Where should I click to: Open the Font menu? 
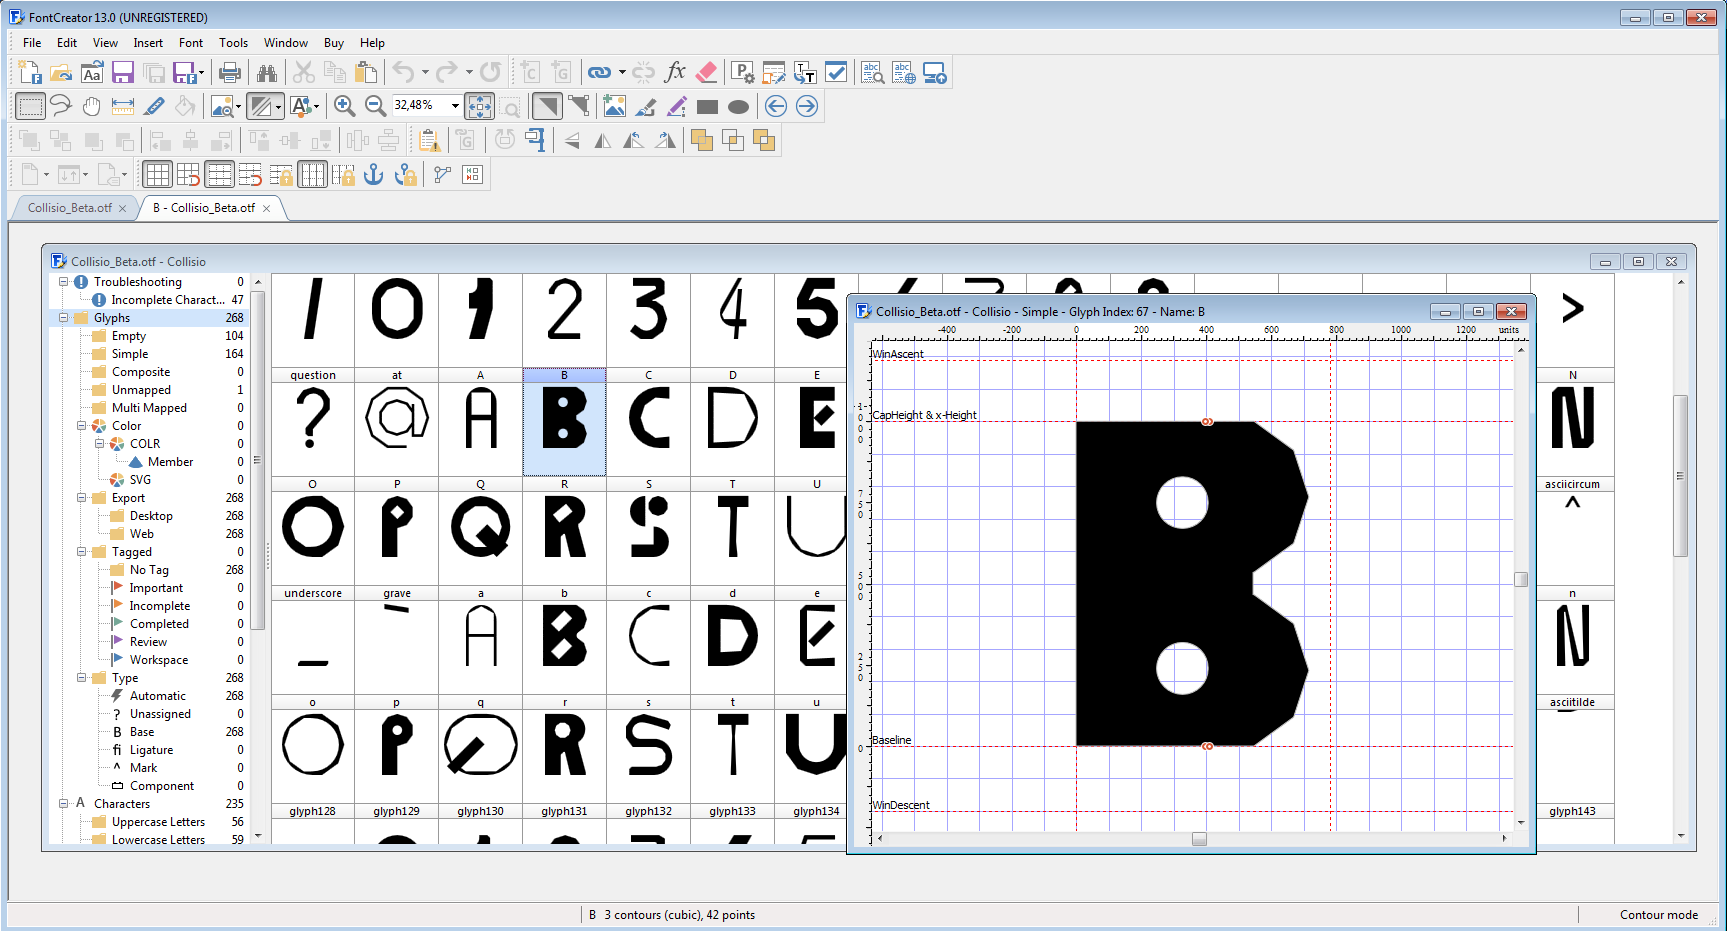click(x=190, y=43)
